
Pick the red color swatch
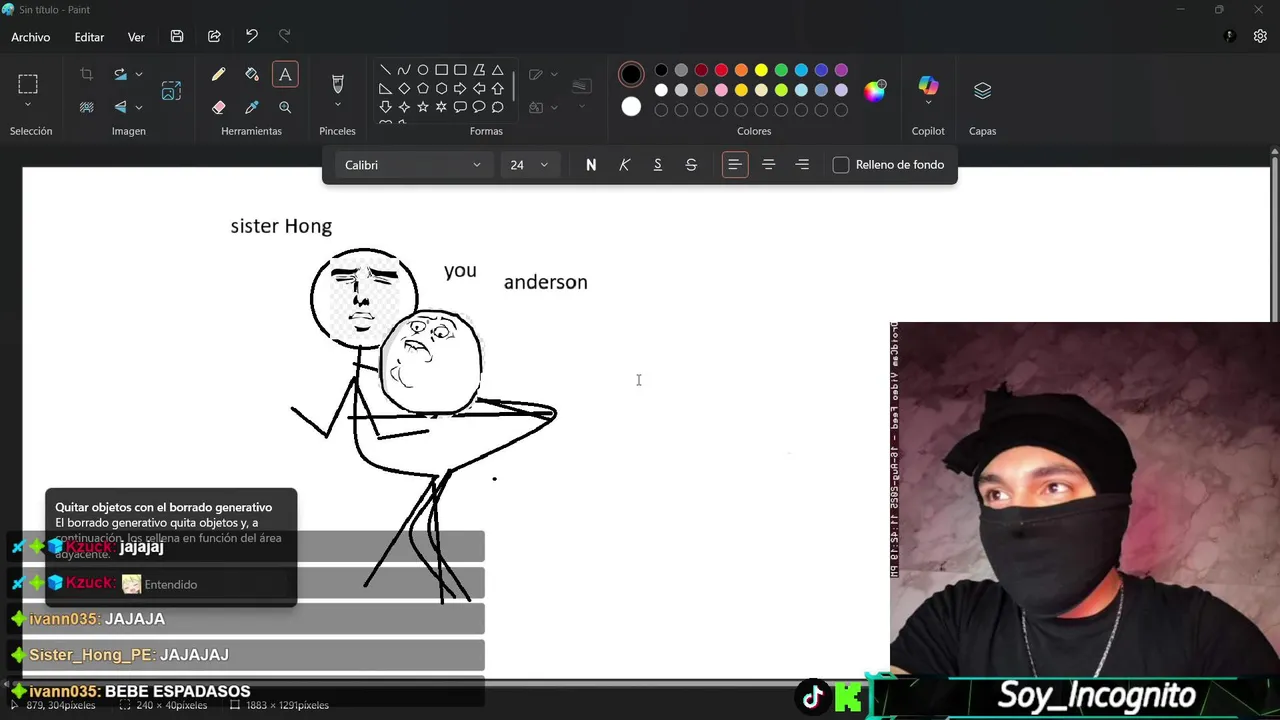(721, 70)
